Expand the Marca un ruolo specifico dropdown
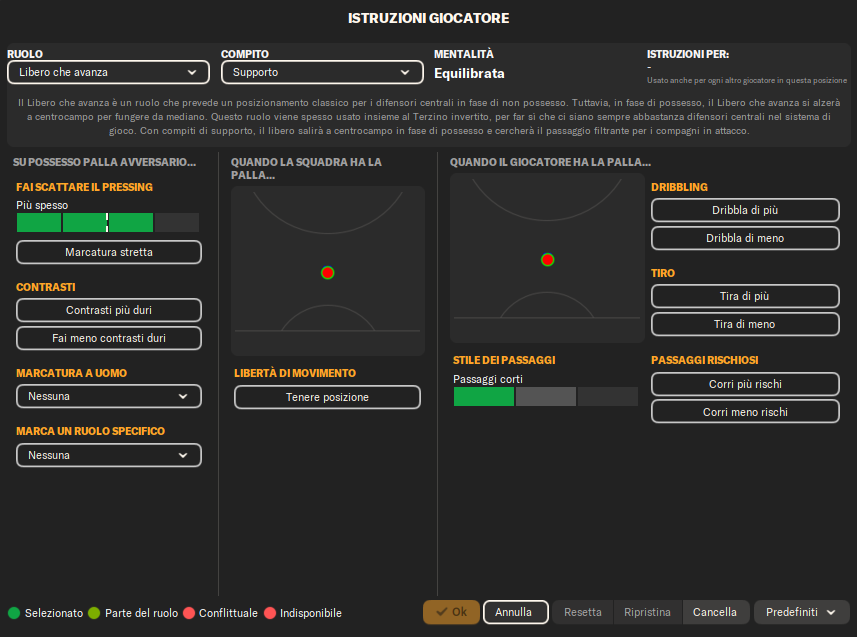857x637 pixels. point(109,455)
